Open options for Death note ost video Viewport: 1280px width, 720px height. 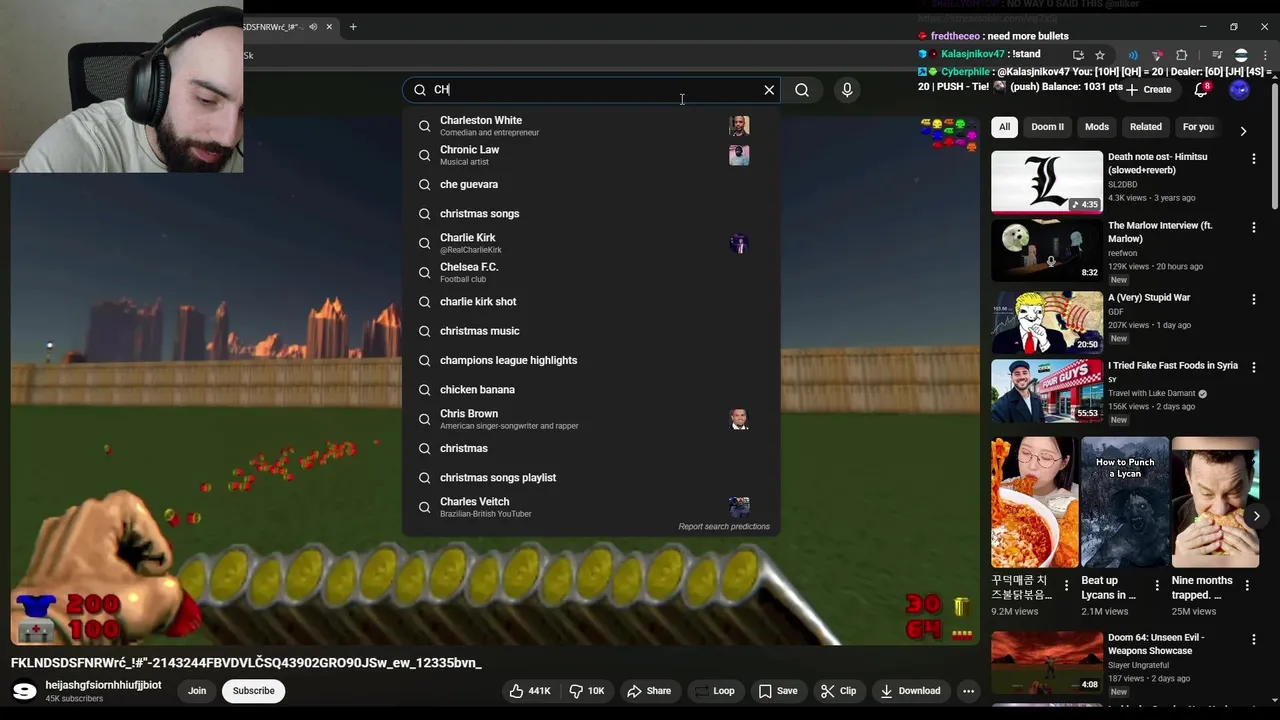[1253, 158]
